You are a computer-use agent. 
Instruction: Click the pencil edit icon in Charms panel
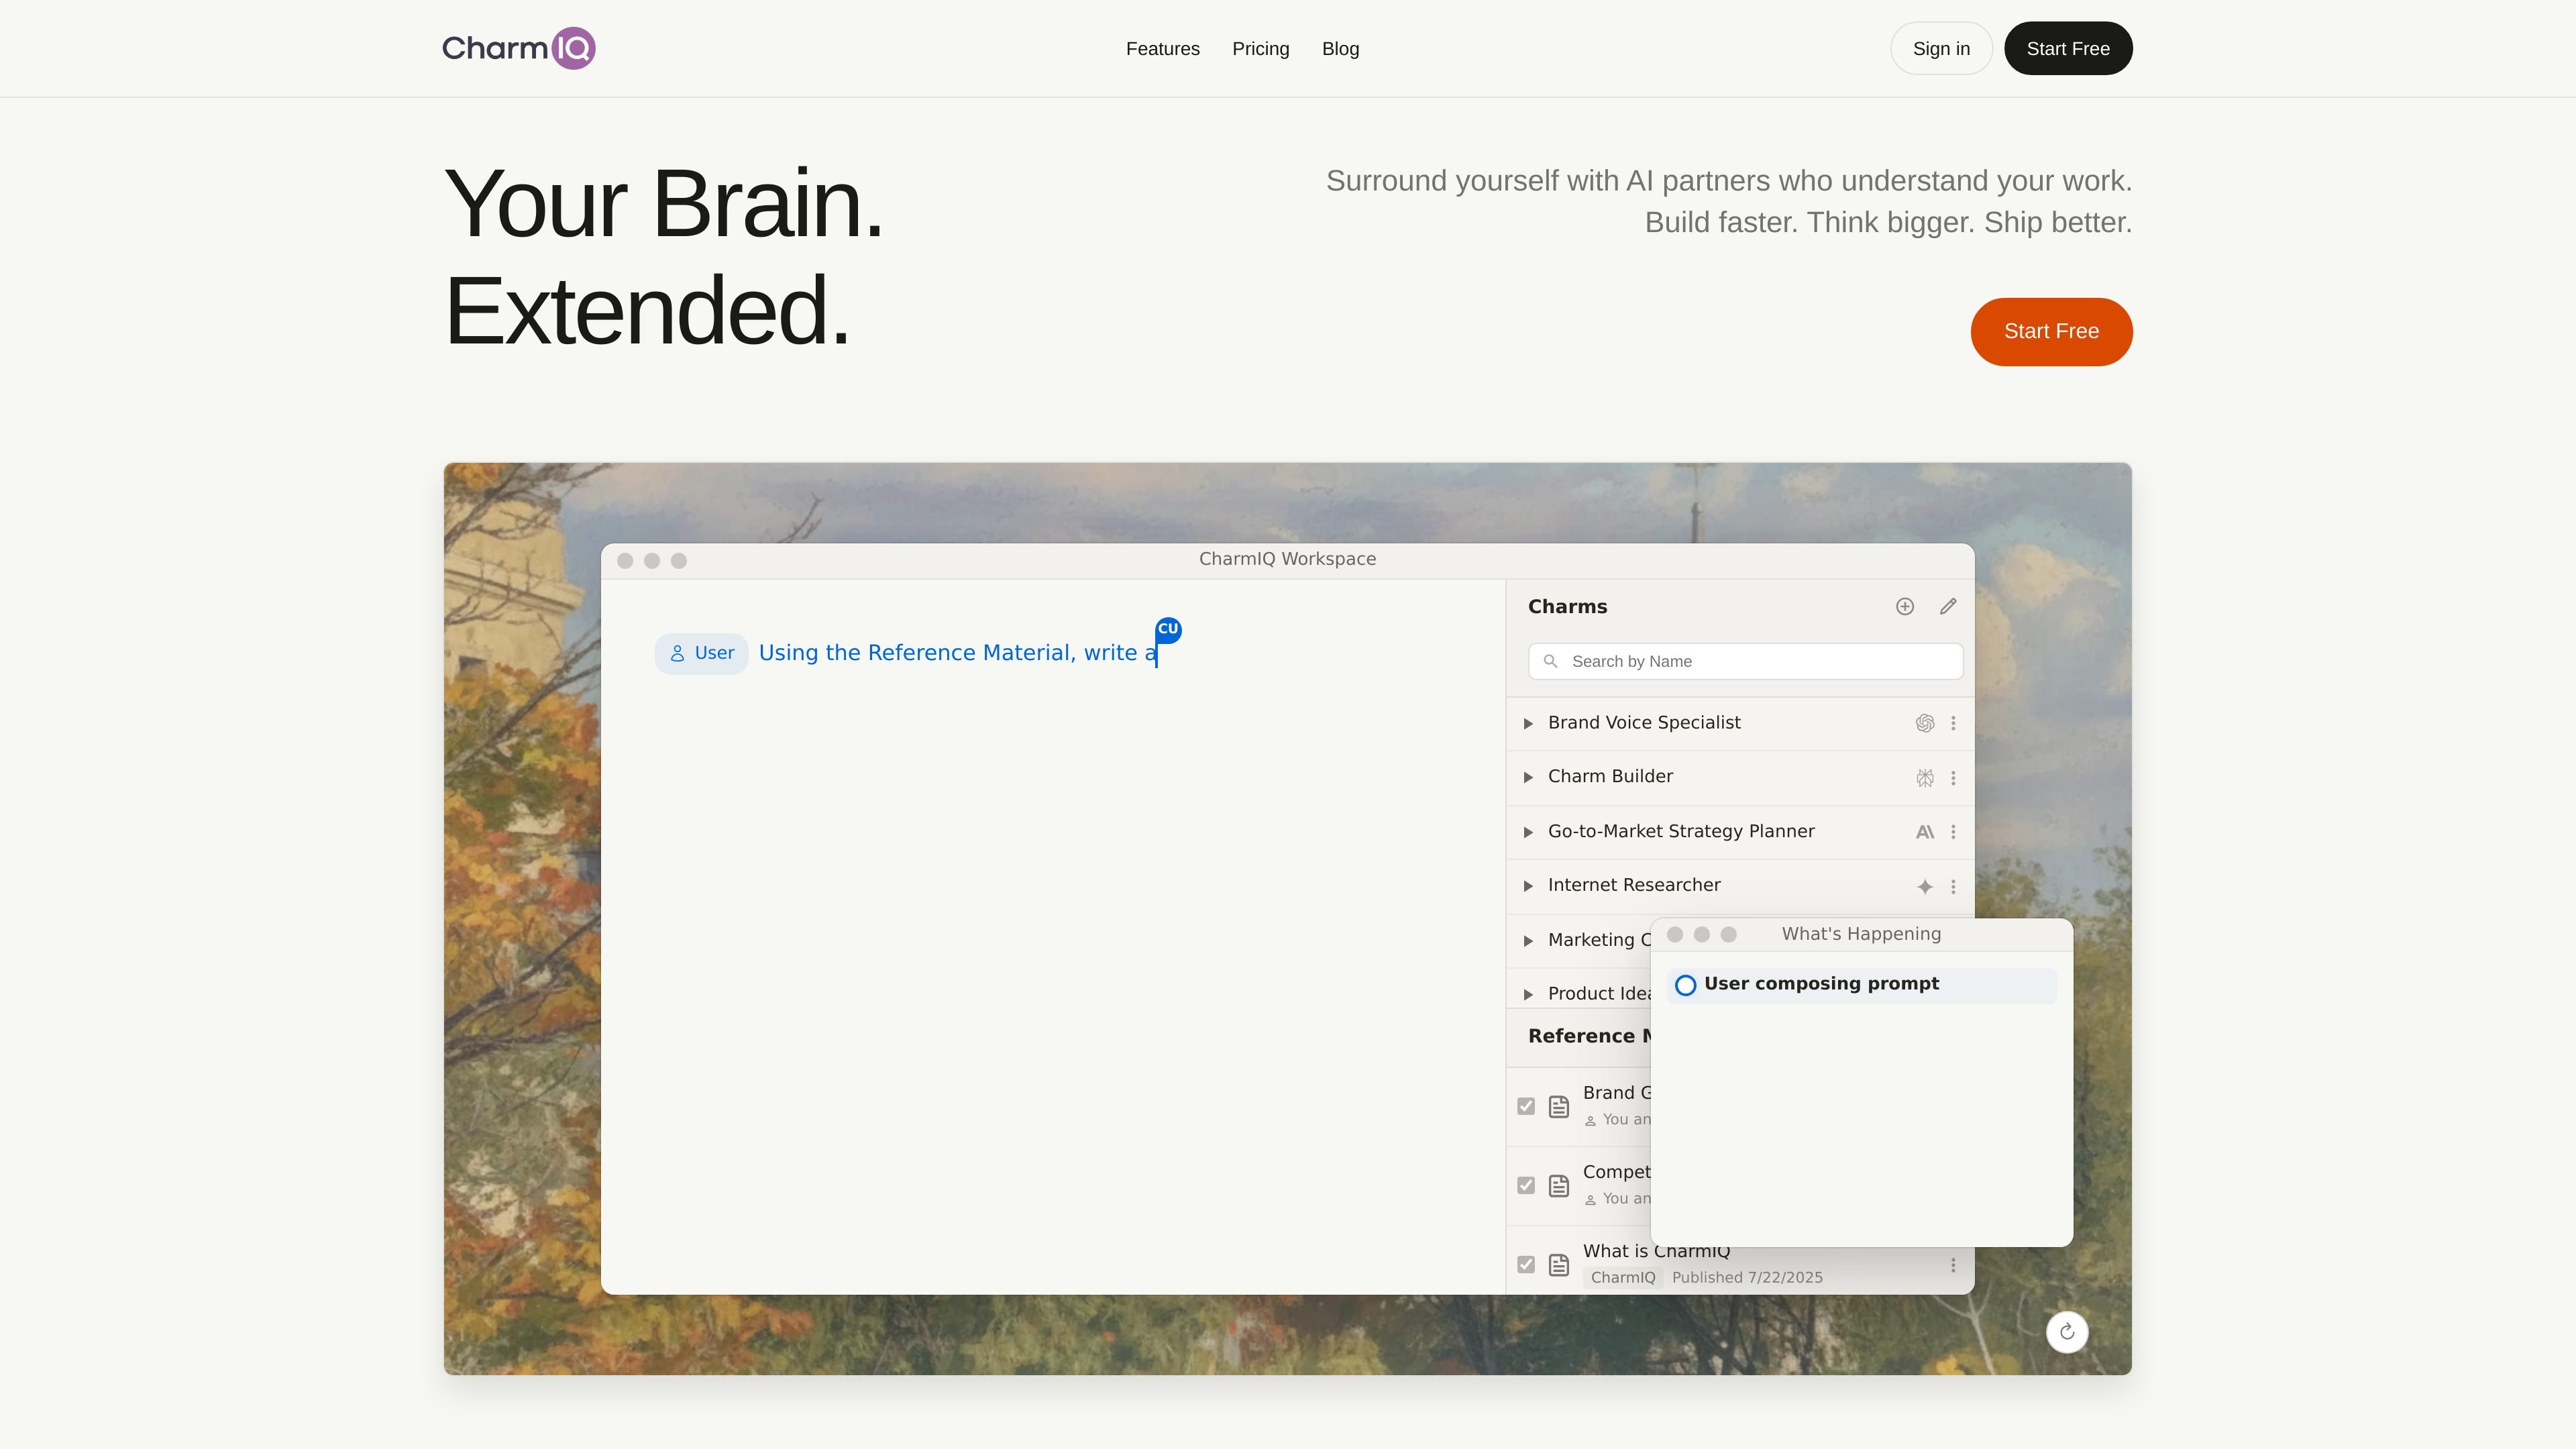(x=1948, y=607)
